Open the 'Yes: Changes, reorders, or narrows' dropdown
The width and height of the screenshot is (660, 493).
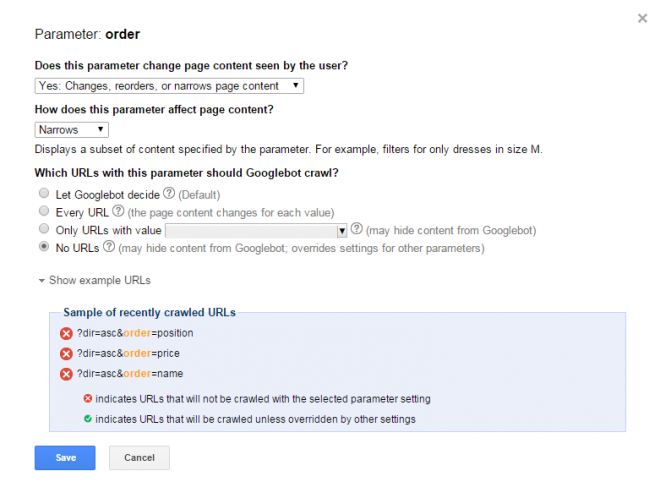(168, 86)
